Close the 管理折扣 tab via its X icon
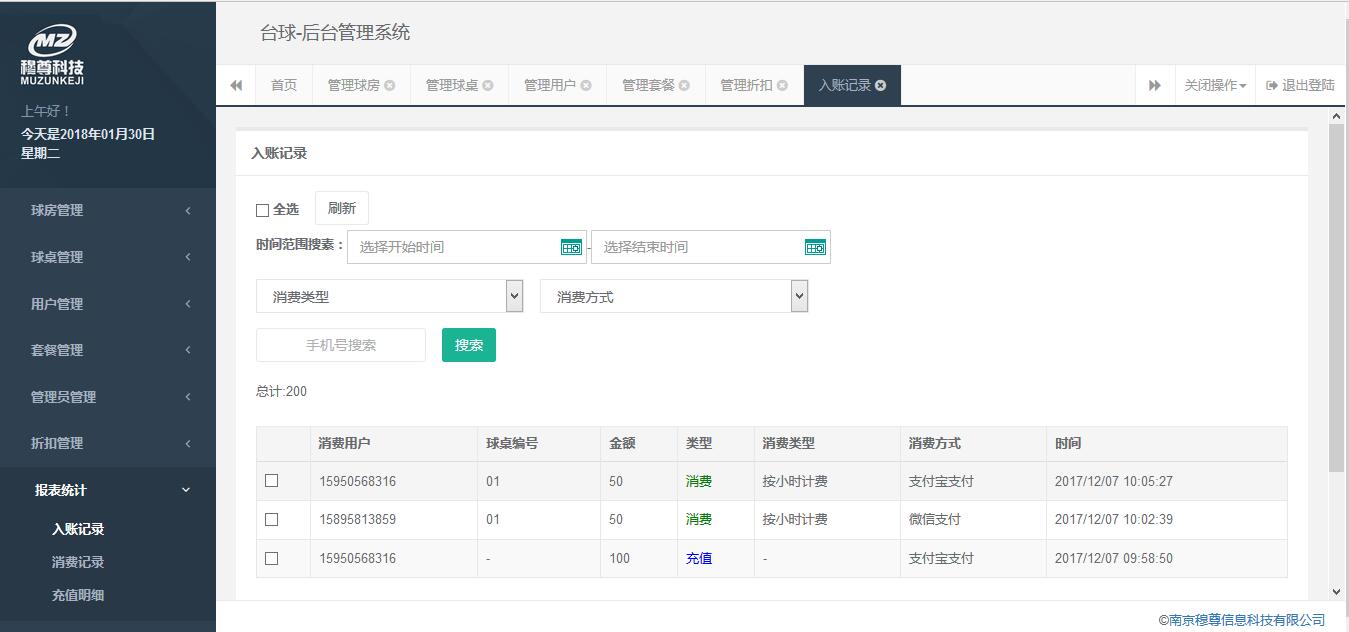 pos(782,86)
